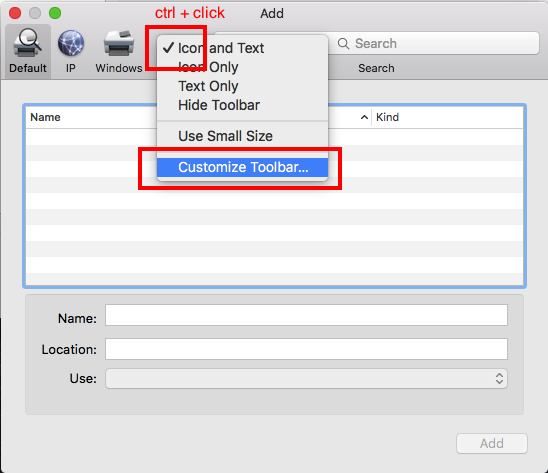
Task: Choose Icon Only from context menu
Action: click(x=242, y=67)
